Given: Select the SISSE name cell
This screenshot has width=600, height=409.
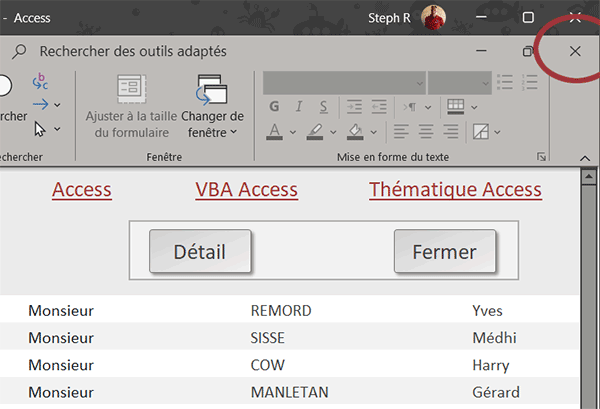Looking at the screenshot, I should tap(267, 338).
